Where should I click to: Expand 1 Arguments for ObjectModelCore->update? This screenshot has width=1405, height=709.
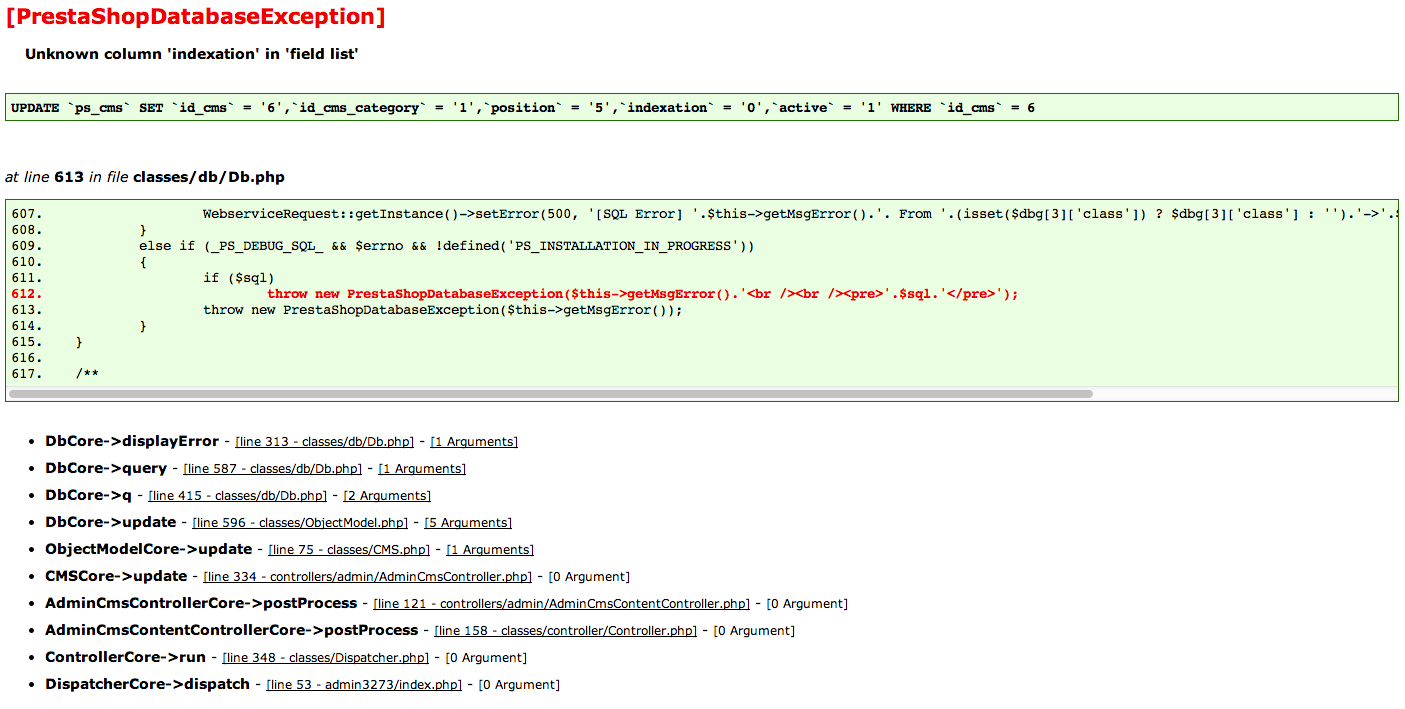coord(490,550)
